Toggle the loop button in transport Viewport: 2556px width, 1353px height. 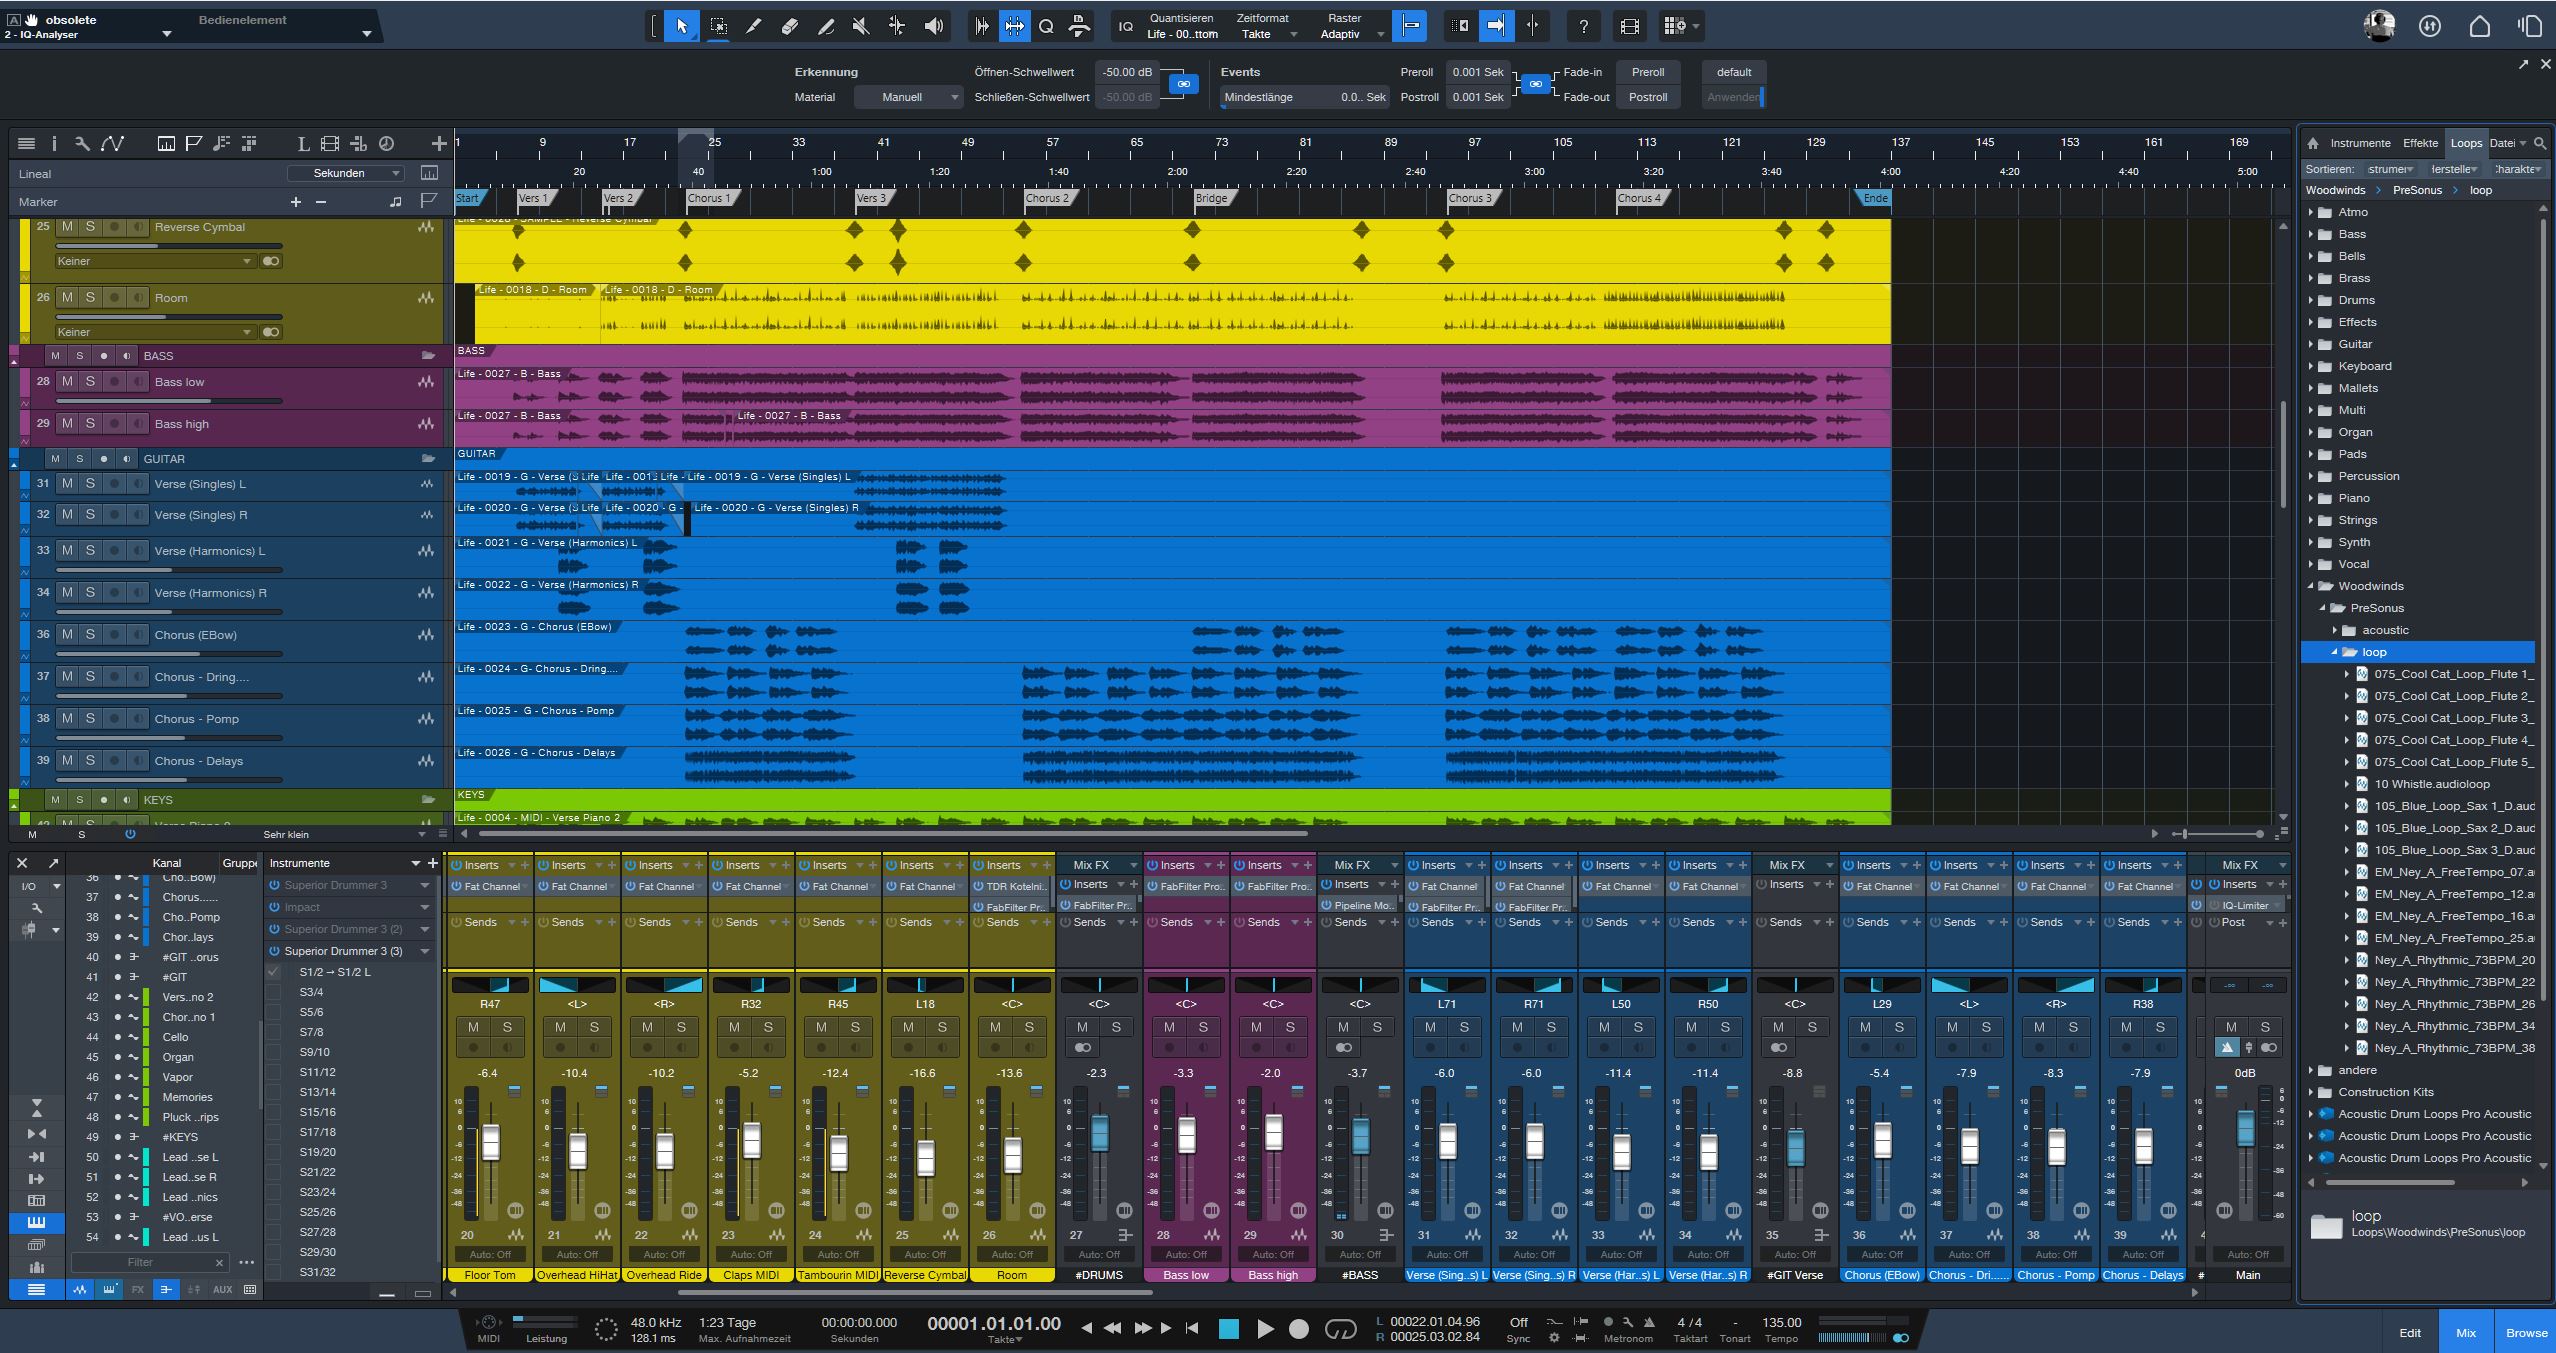click(1341, 1329)
